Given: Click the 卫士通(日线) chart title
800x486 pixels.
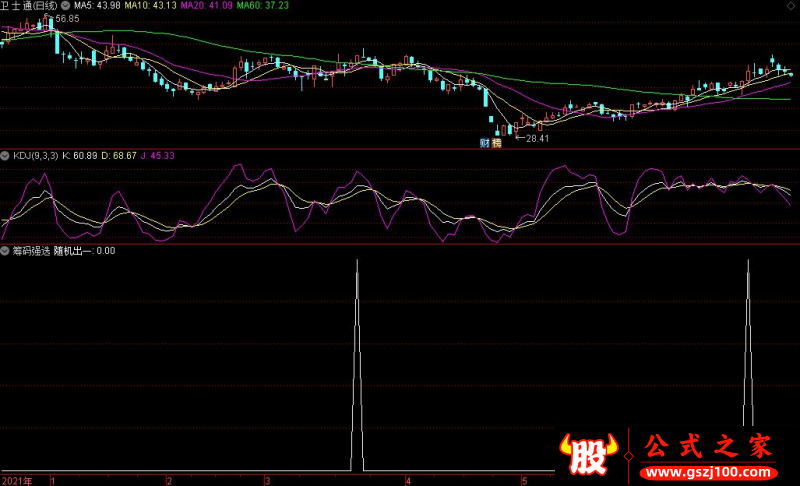Looking at the screenshot, I should [30, 5].
